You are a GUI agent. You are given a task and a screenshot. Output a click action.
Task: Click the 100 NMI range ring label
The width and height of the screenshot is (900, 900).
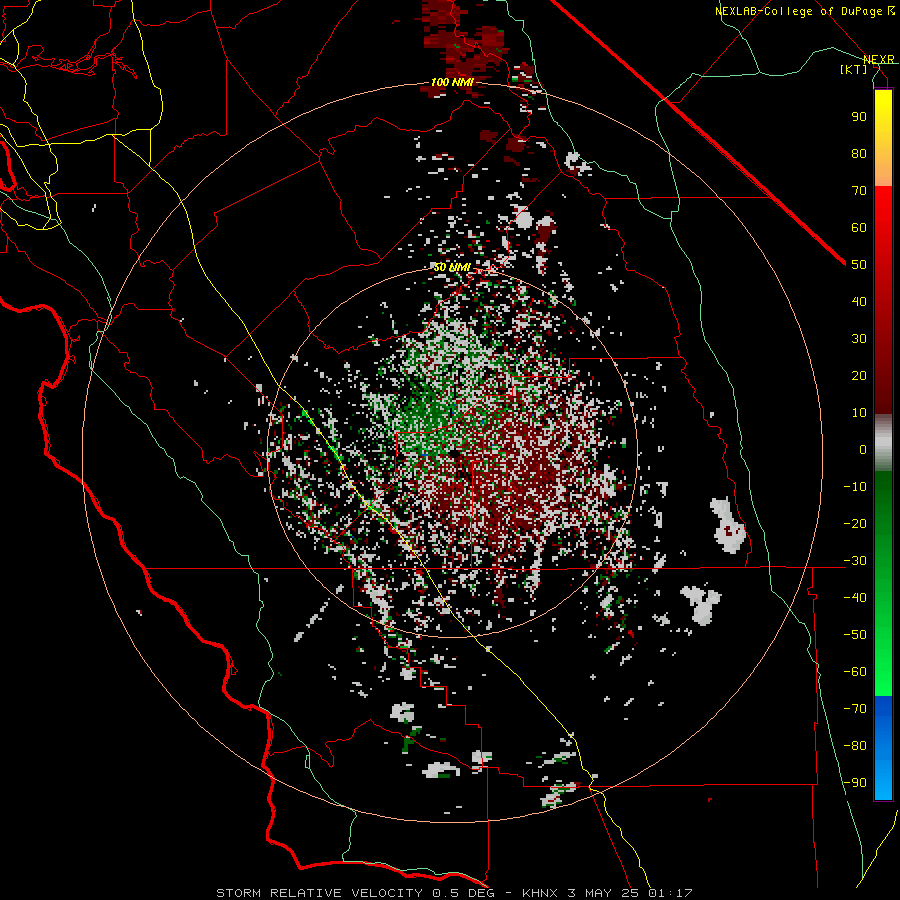(x=452, y=82)
